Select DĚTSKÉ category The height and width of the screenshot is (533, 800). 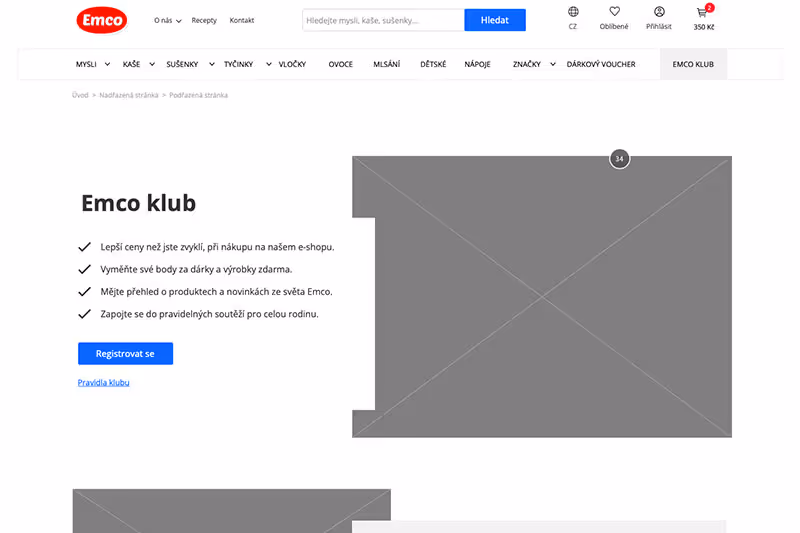pos(433,64)
